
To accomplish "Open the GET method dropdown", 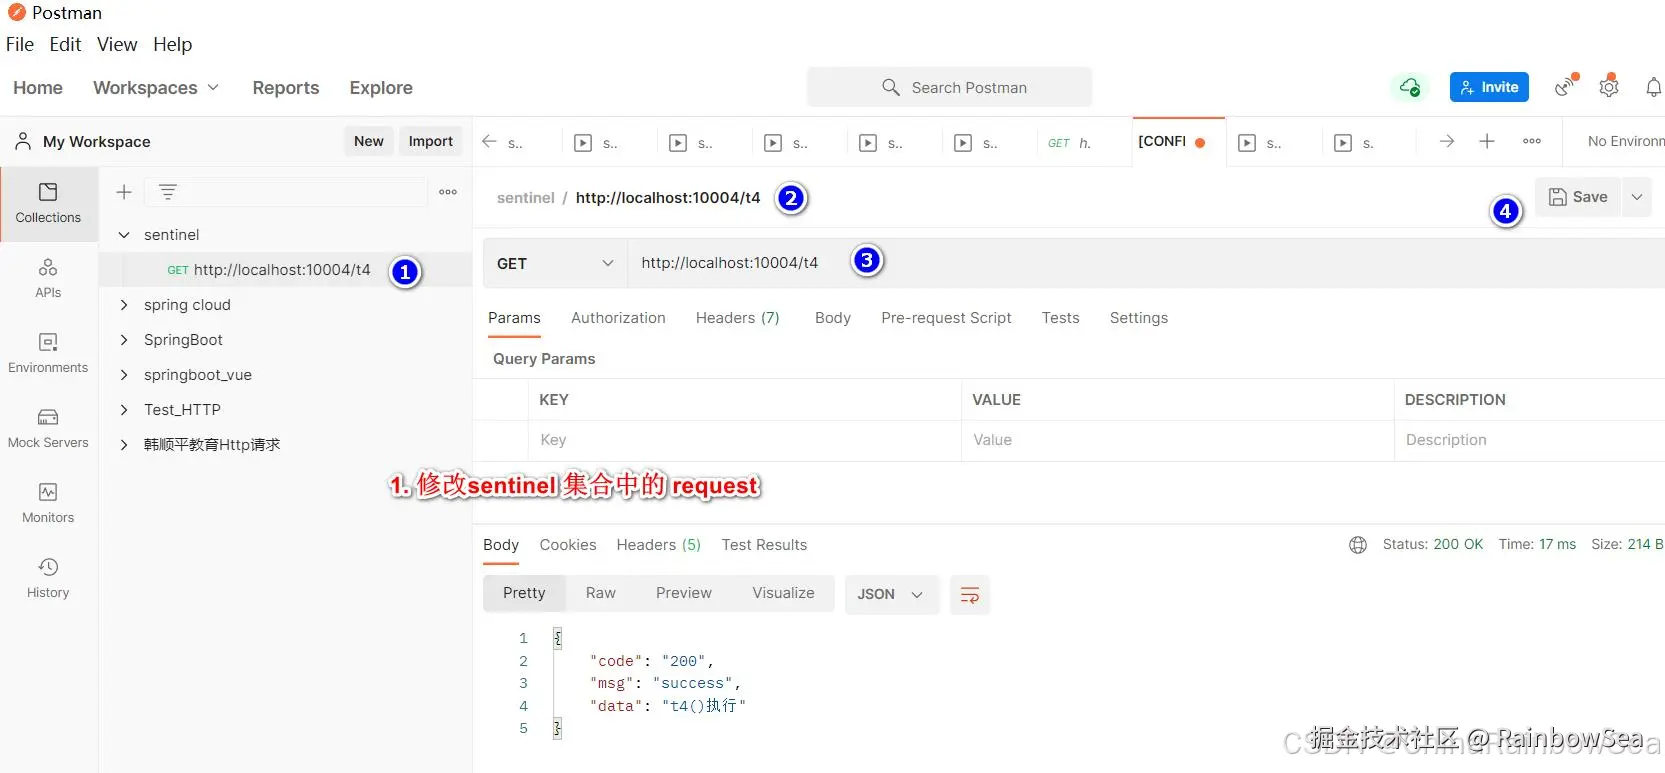I will click(x=555, y=264).
